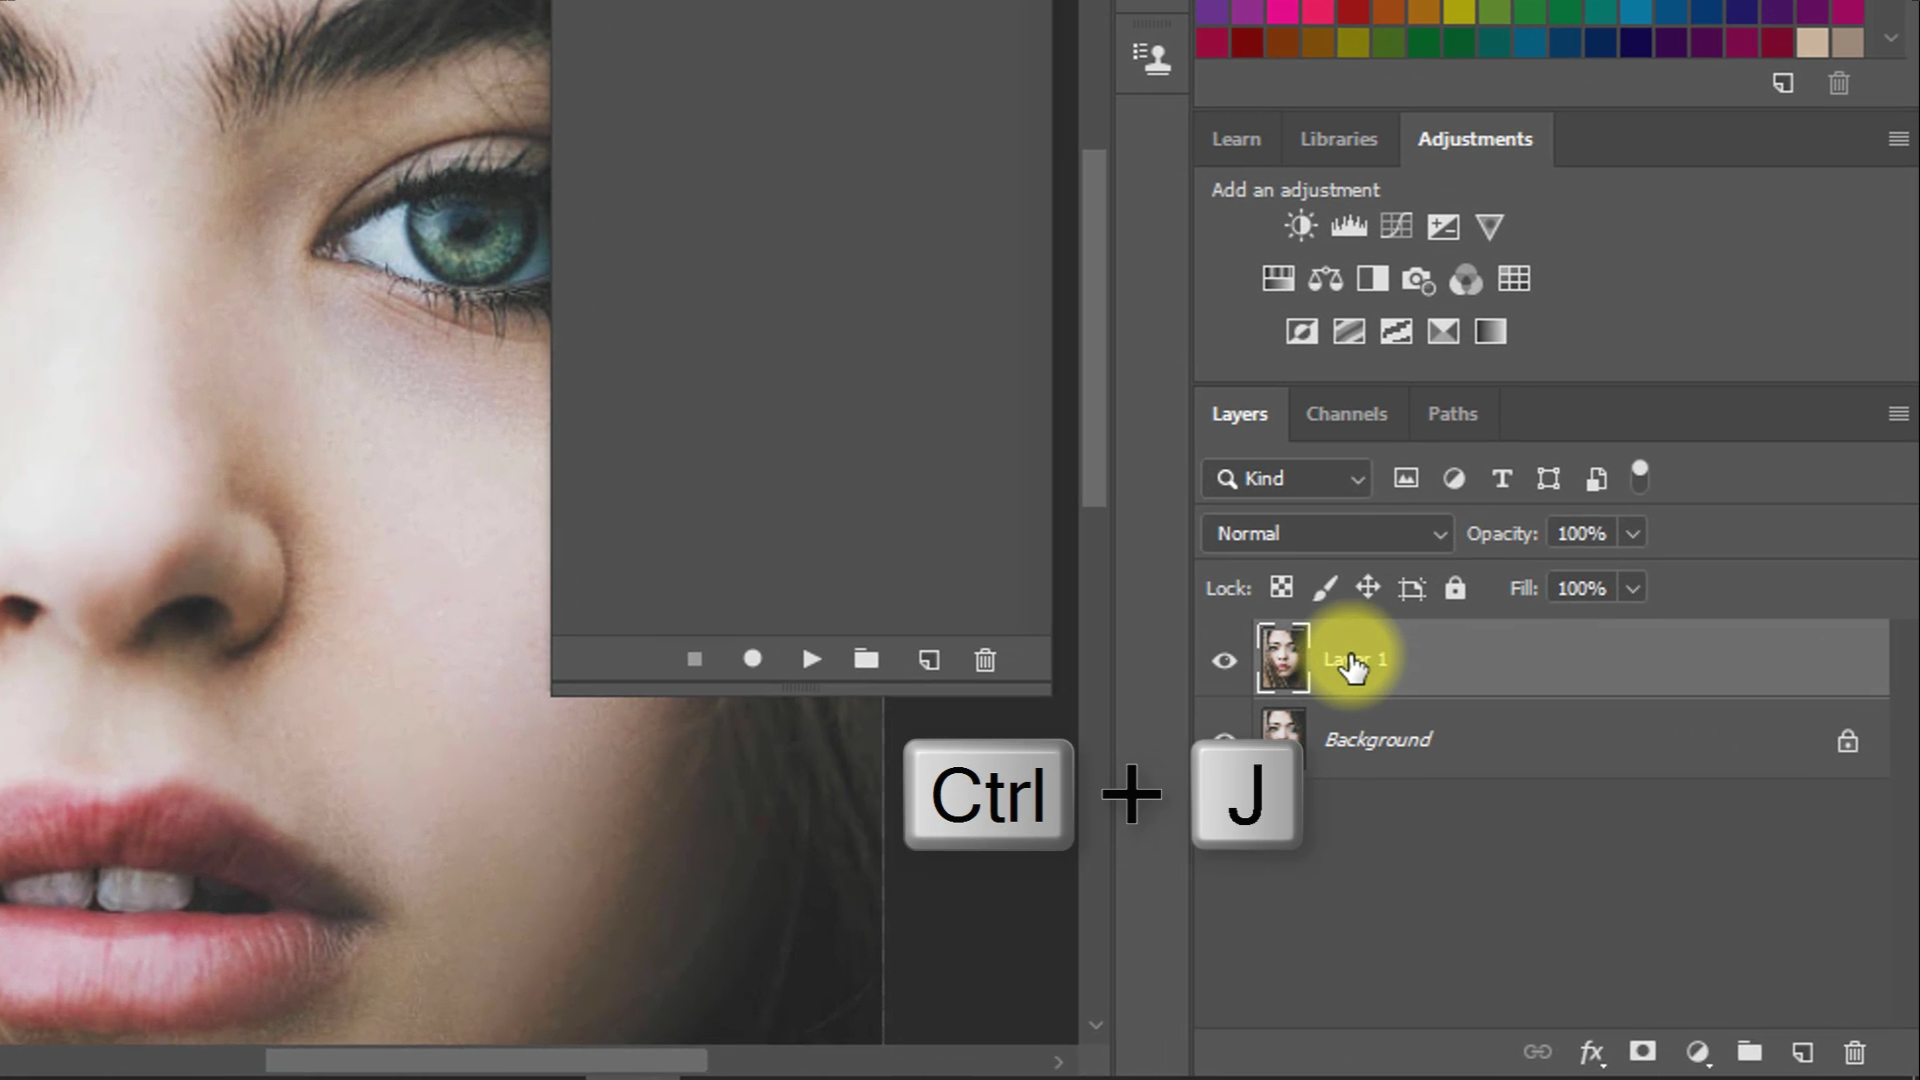Screen dimensions: 1920x1080
Task: Pick the magenta swatch in top row
Action: [x=1281, y=11]
